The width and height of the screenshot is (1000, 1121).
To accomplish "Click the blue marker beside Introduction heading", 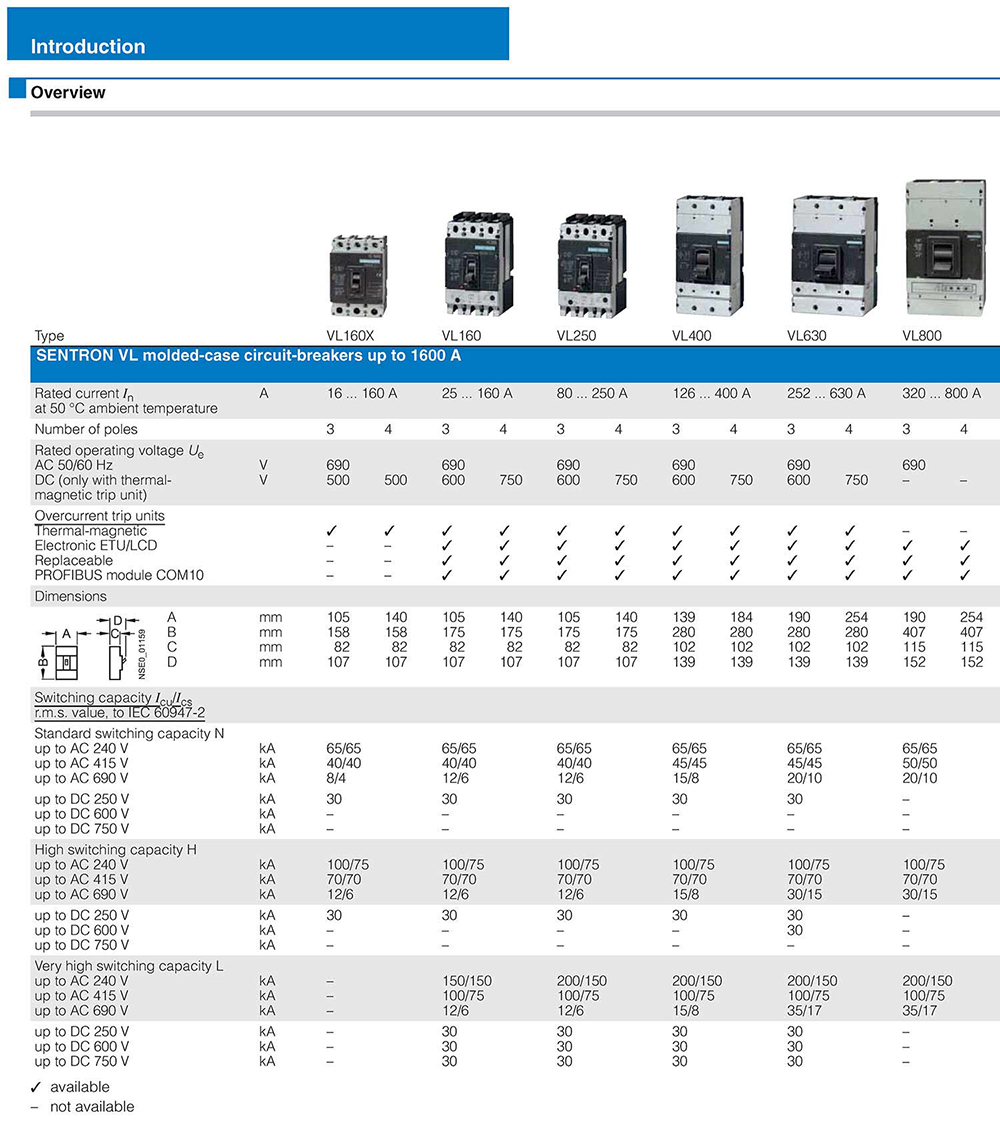I will click(x=16, y=32).
